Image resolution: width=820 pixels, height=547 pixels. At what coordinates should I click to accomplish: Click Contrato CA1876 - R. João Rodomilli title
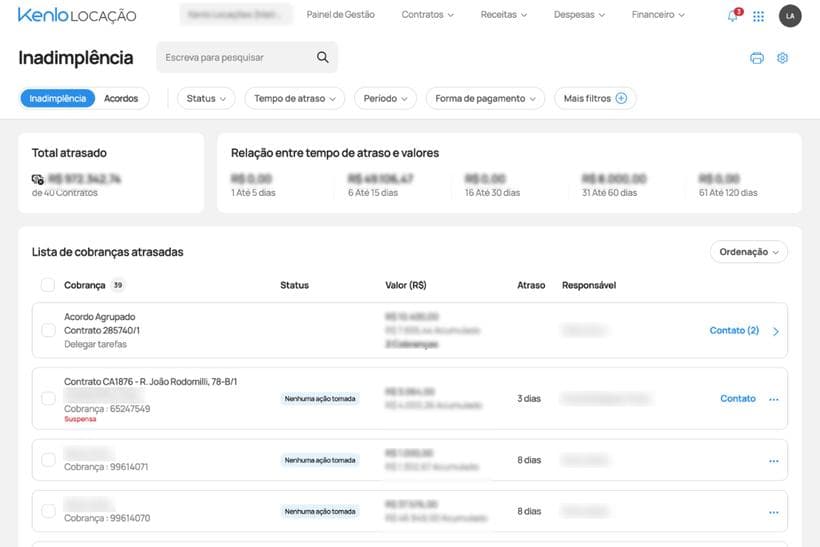click(151, 382)
